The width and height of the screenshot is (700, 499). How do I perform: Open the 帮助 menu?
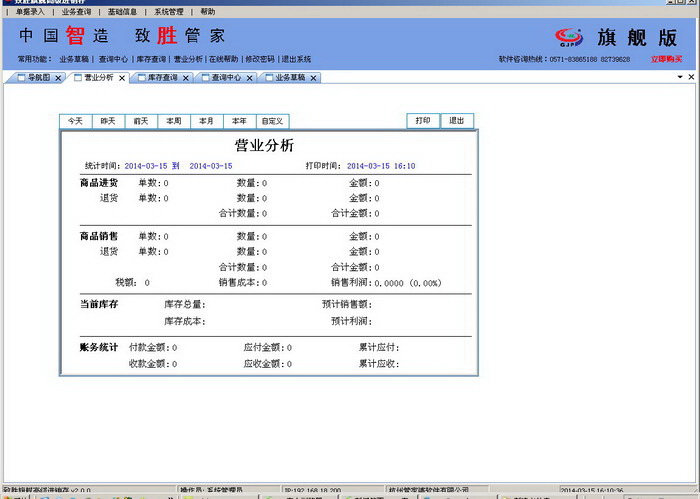pyautogui.click(x=208, y=12)
